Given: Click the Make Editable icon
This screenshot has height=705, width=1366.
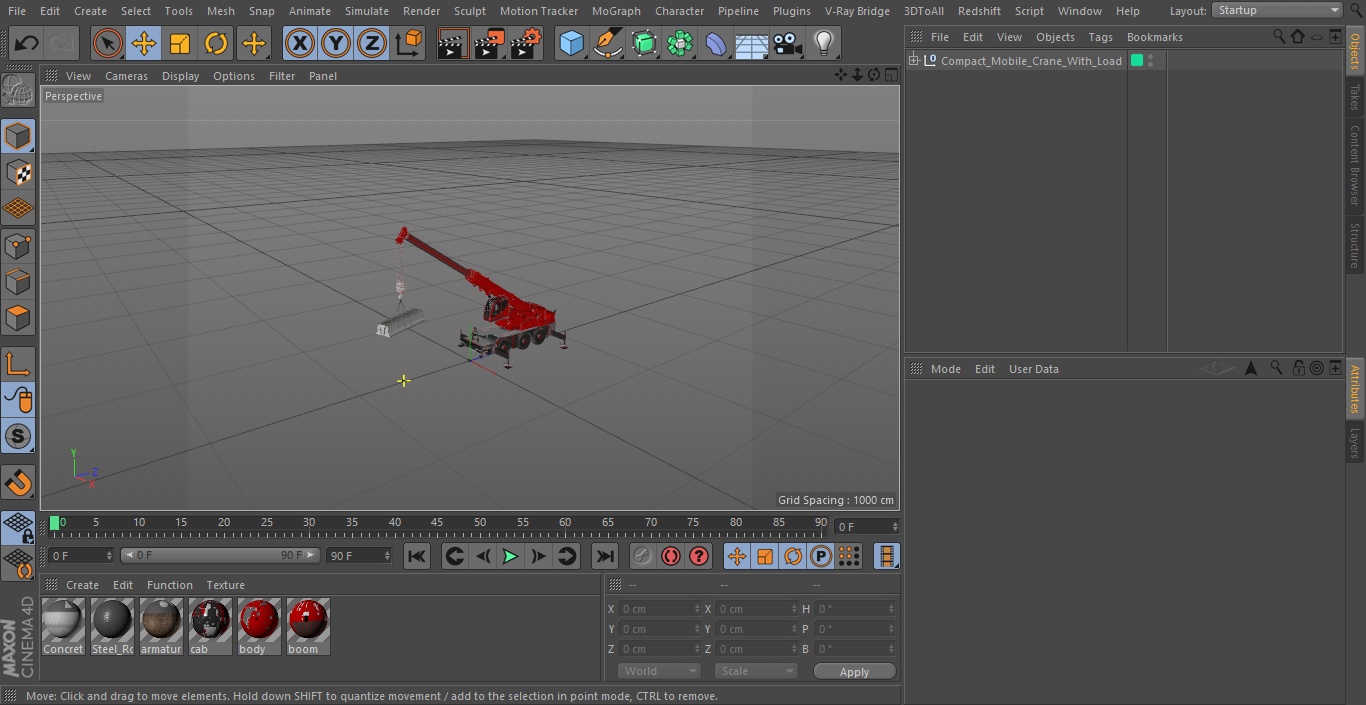Looking at the screenshot, I should coord(18,92).
